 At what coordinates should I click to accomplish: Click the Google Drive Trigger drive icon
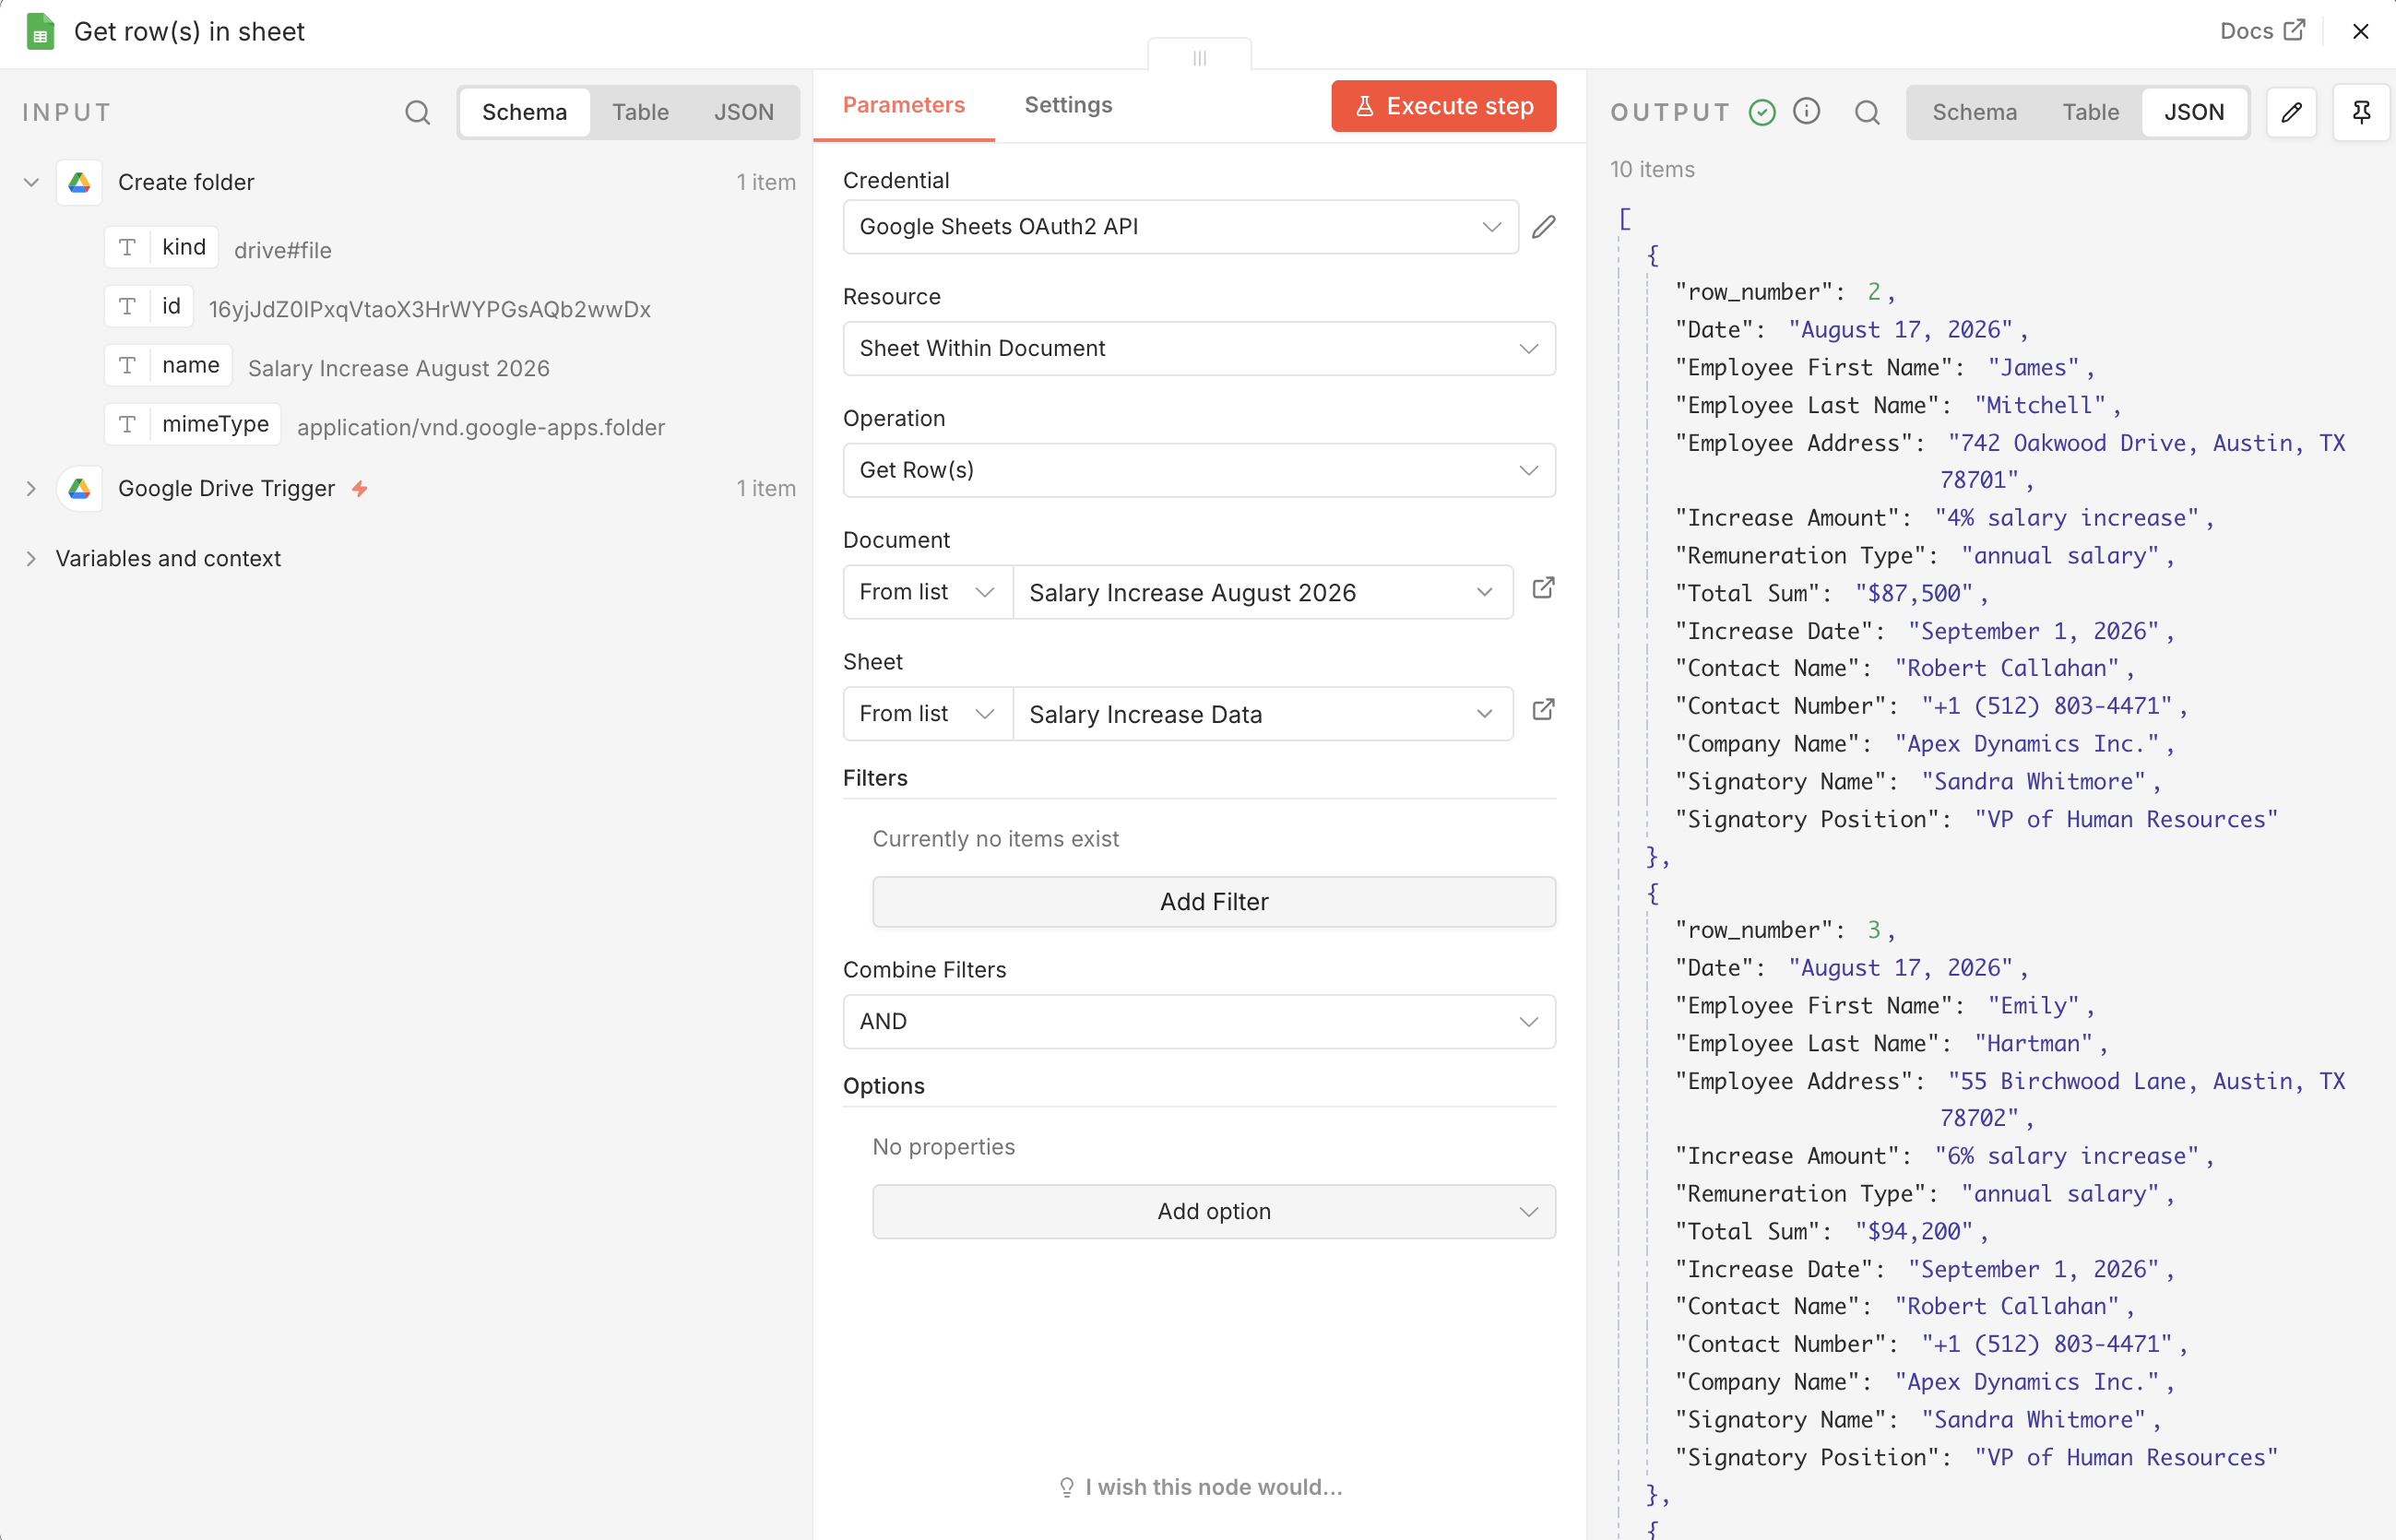tap(79, 488)
